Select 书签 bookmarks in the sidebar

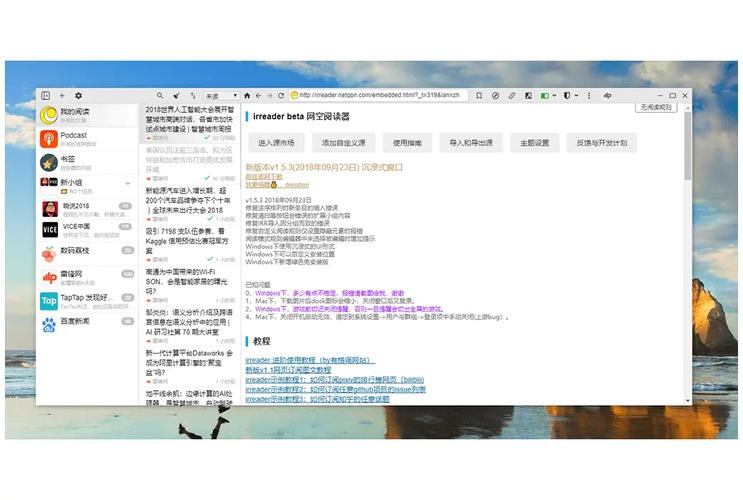point(69,158)
